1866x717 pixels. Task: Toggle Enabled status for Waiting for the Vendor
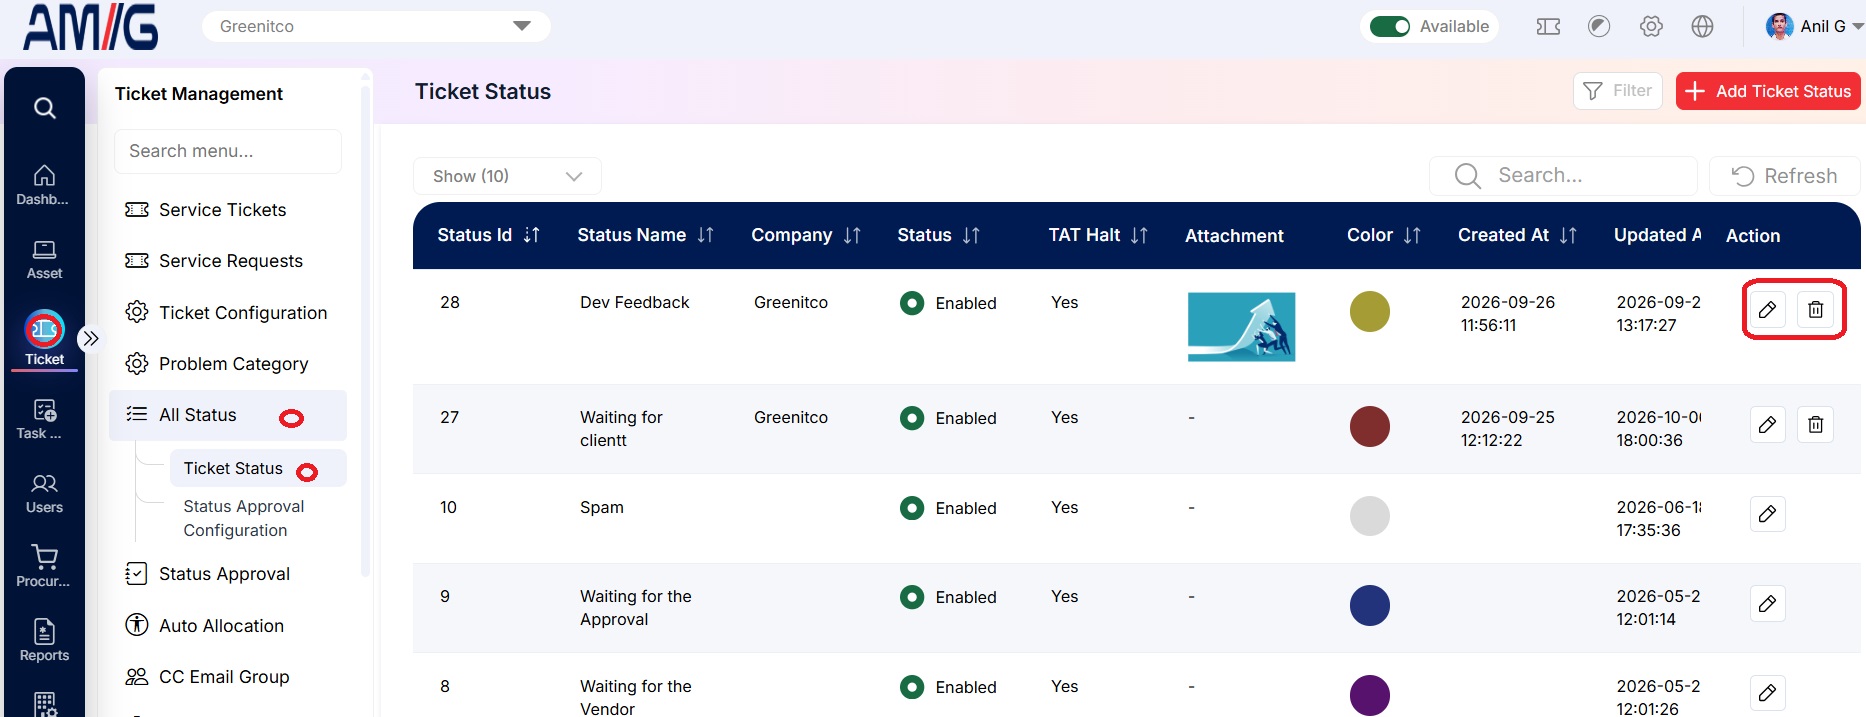coord(912,687)
